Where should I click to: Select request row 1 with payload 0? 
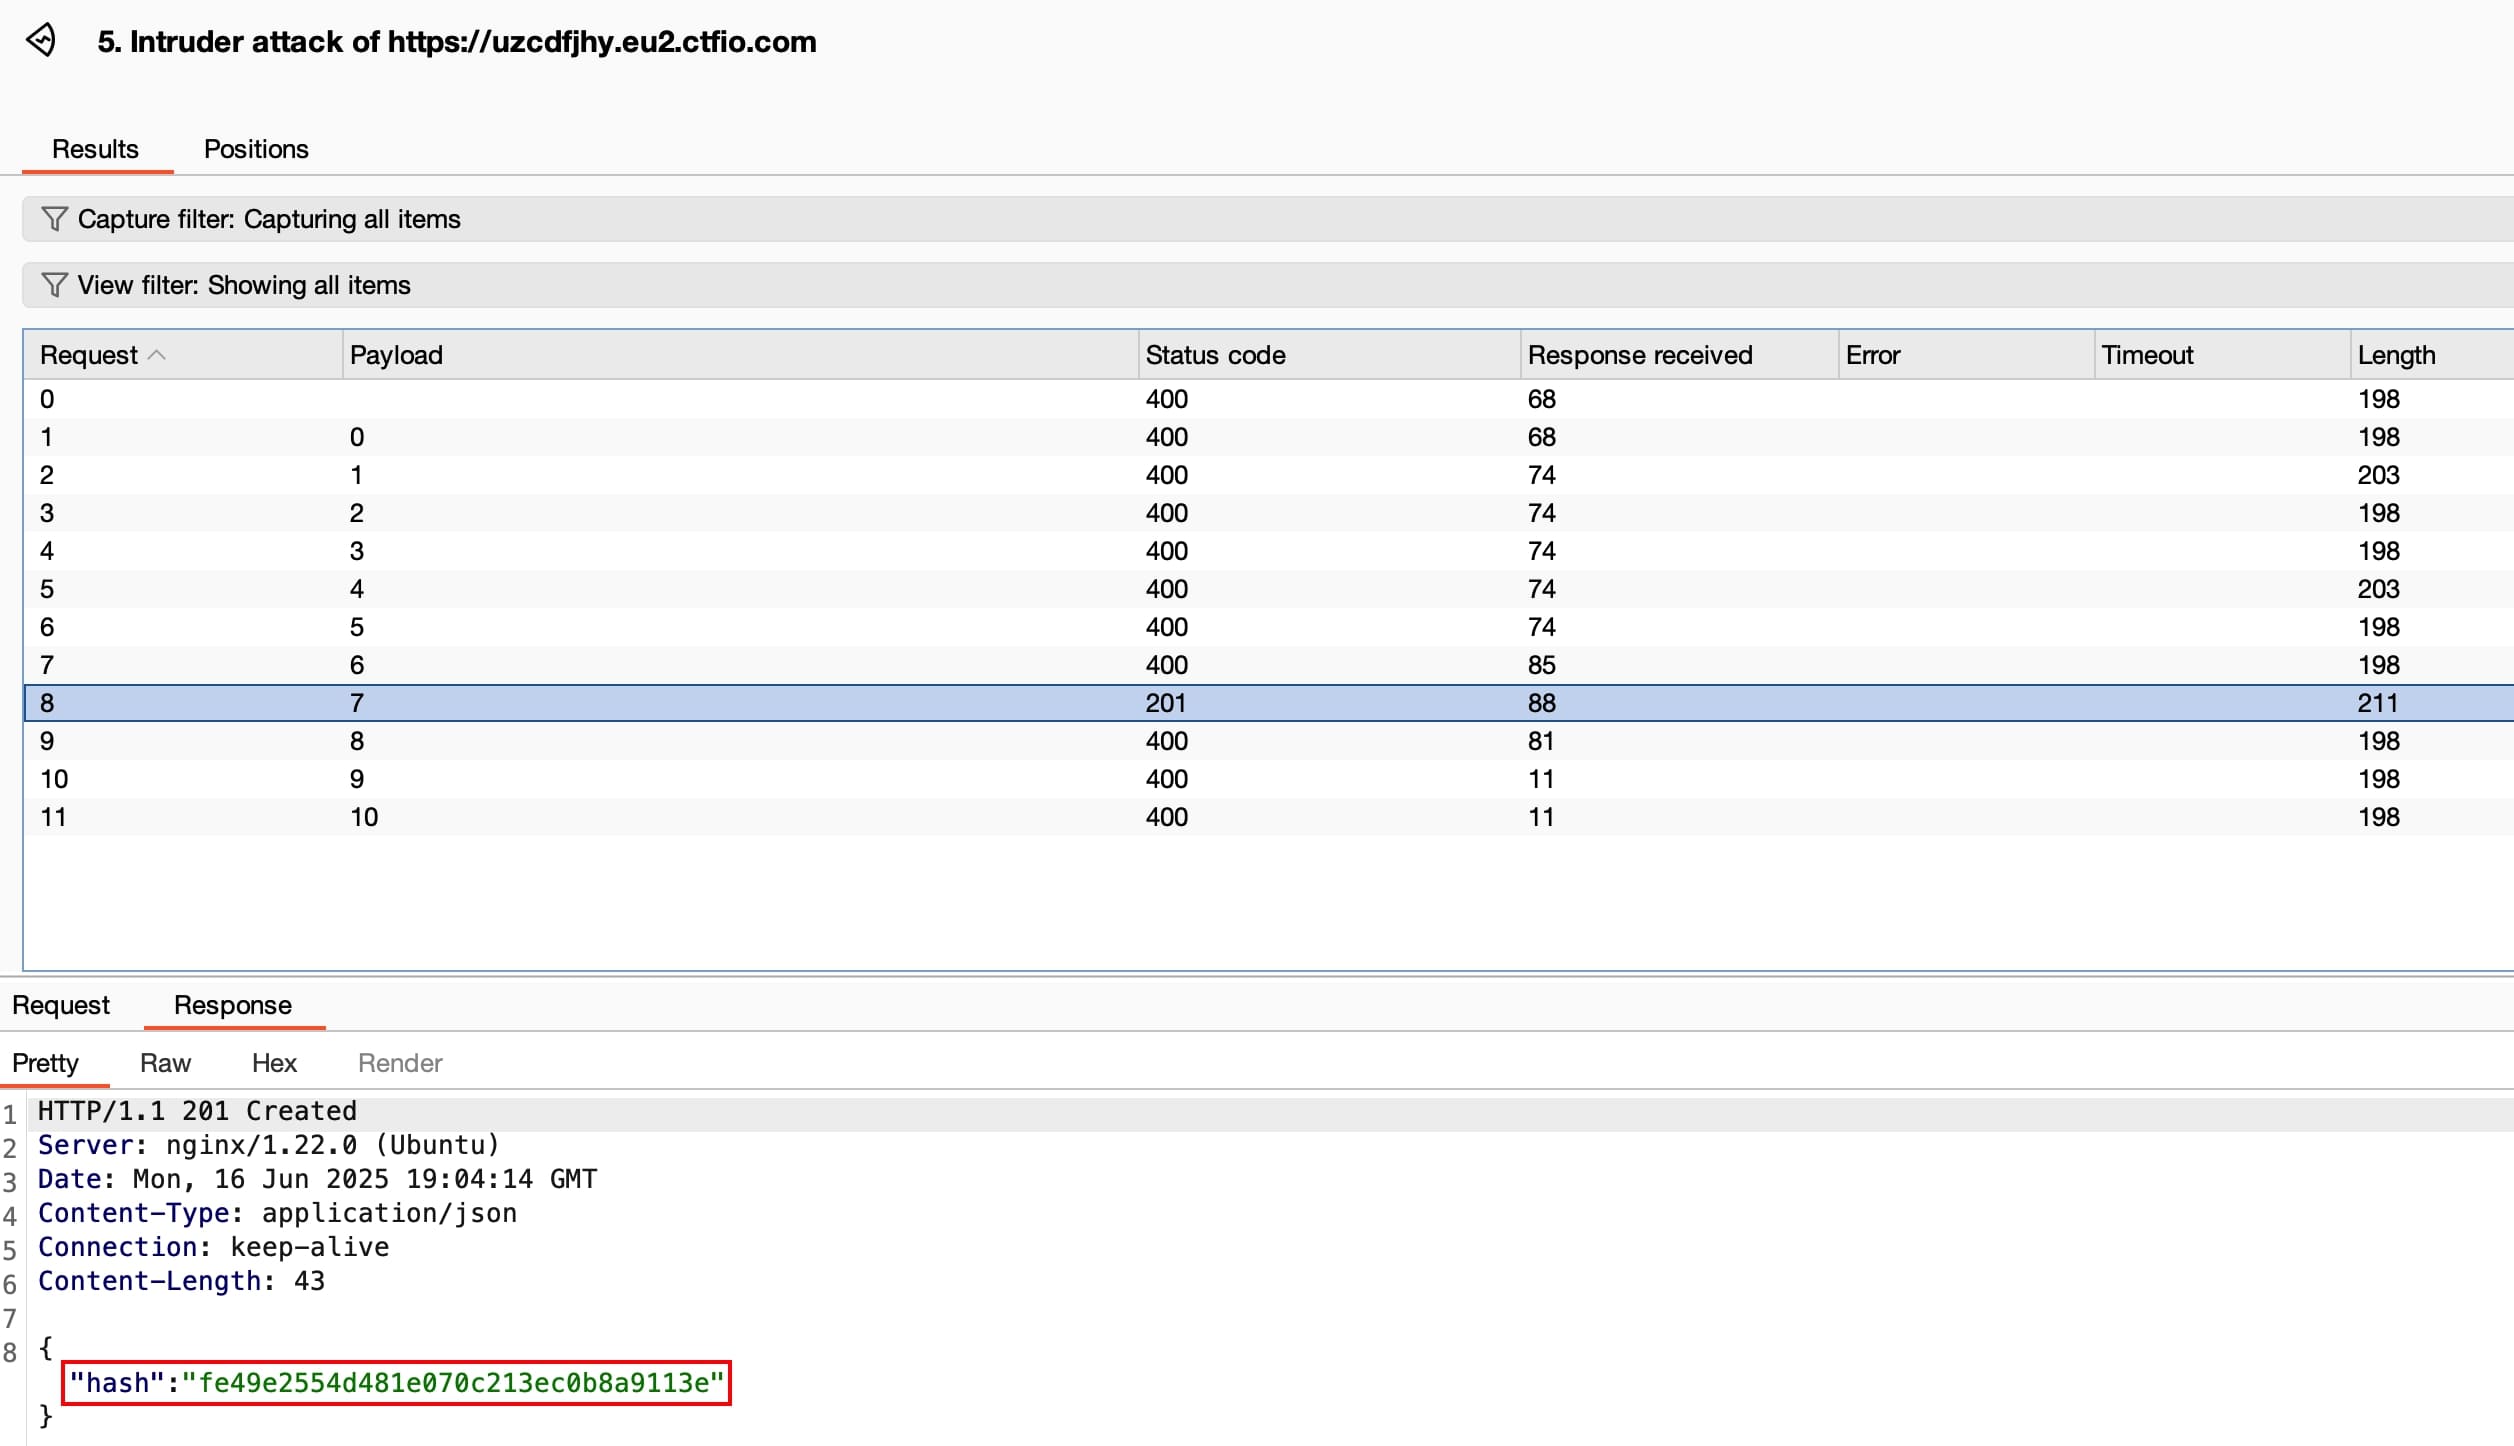click(x=1268, y=437)
